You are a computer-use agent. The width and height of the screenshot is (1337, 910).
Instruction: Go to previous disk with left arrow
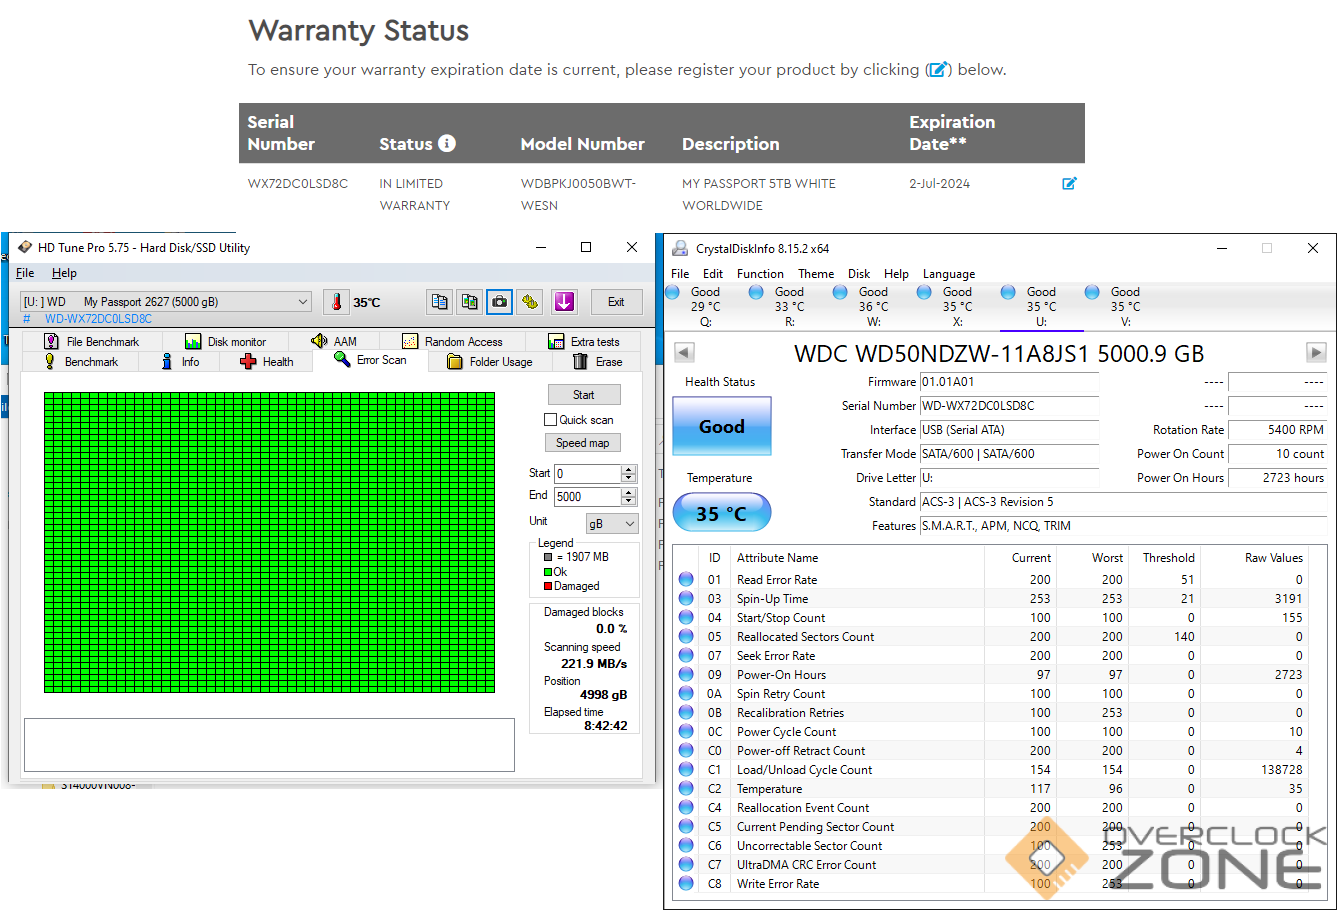pyautogui.click(x=684, y=353)
